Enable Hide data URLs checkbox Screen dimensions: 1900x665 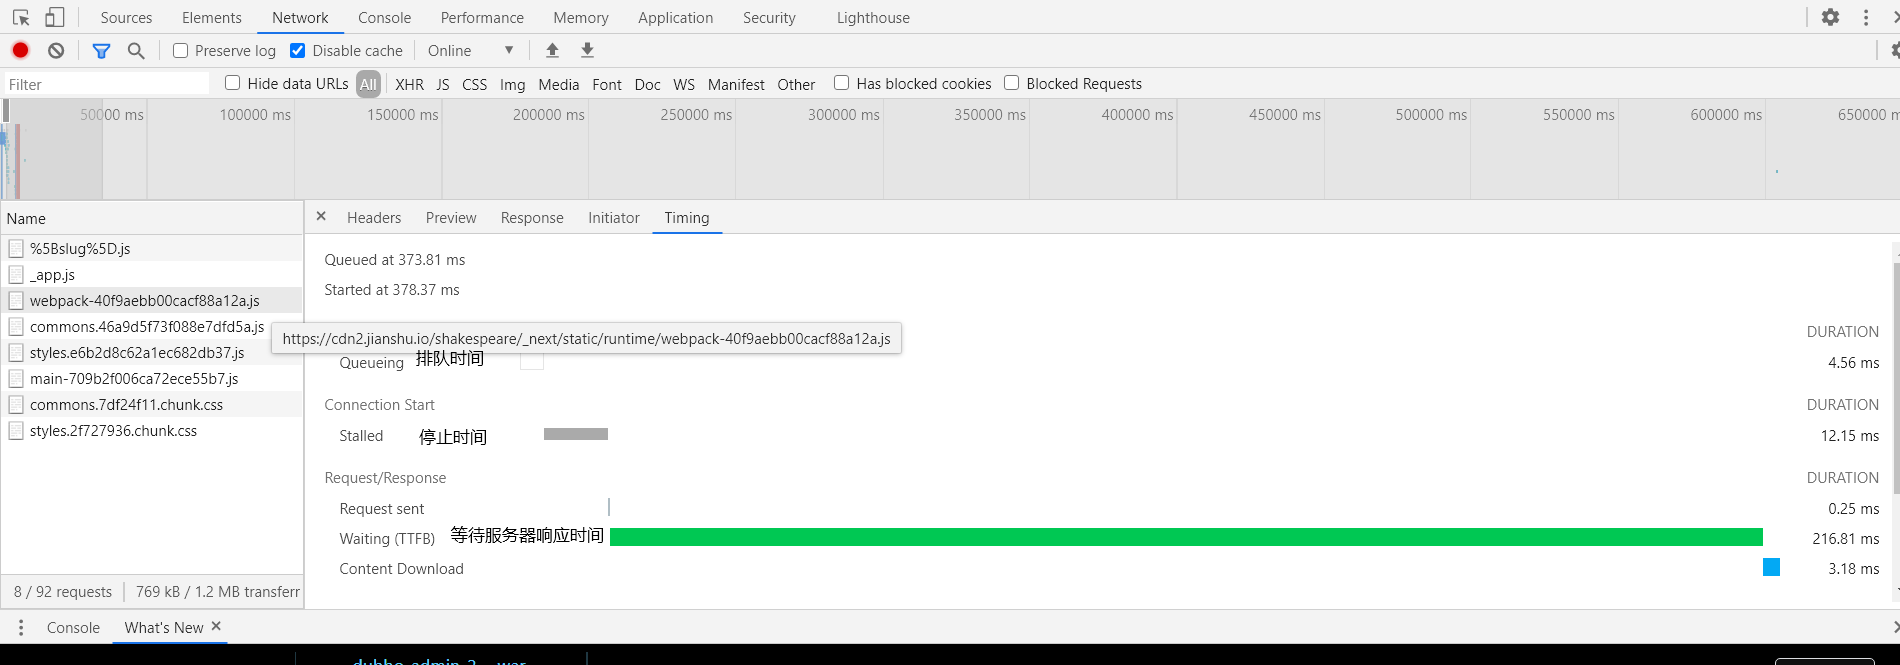point(232,83)
